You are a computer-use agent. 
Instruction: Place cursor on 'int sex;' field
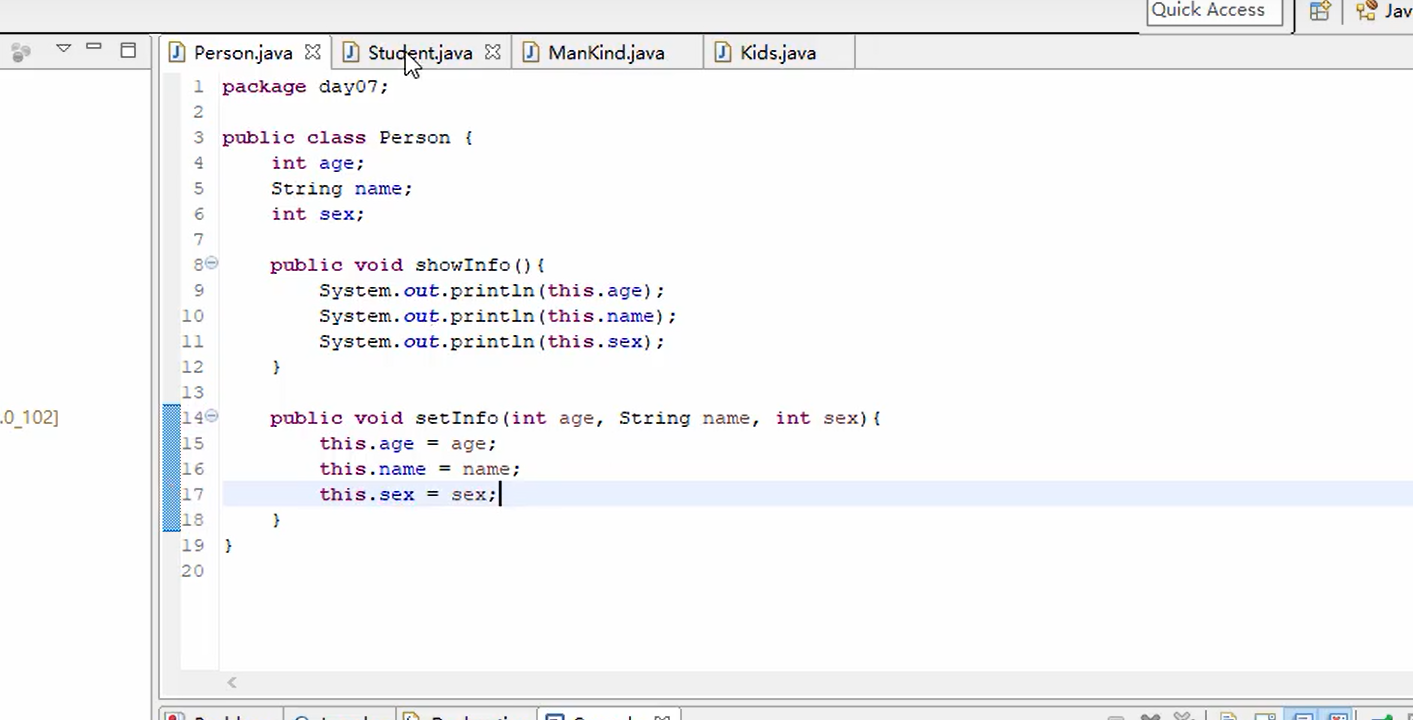tap(317, 214)
